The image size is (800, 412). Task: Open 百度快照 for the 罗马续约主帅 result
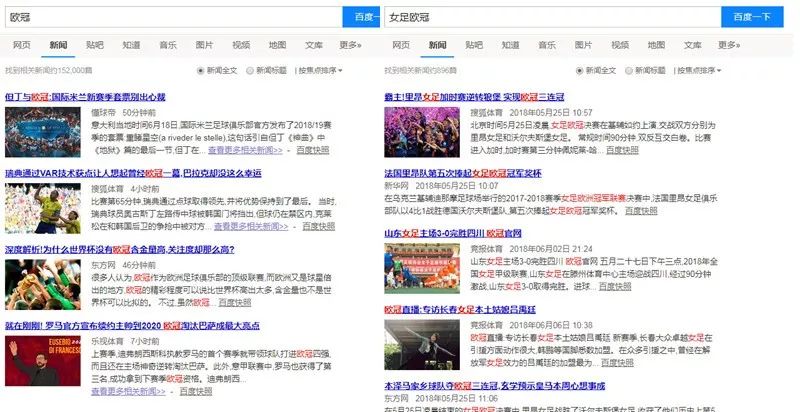click(x=196, y=392)
